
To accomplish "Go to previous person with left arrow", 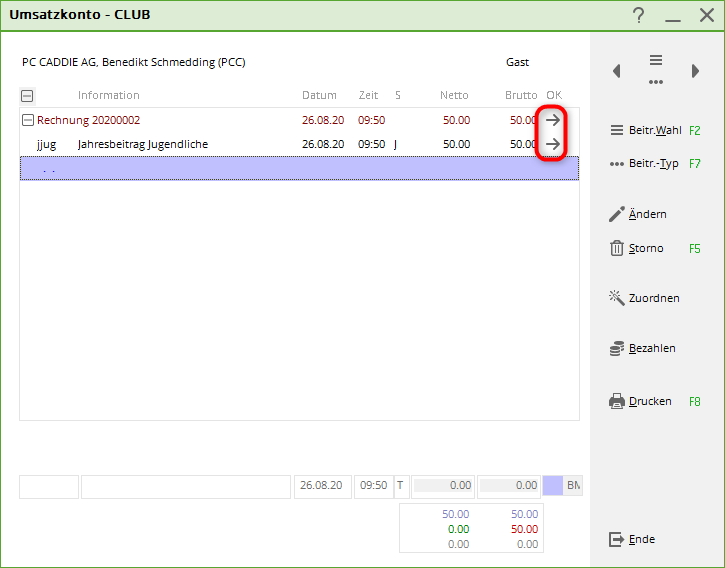I will click(x=616, y=71).
